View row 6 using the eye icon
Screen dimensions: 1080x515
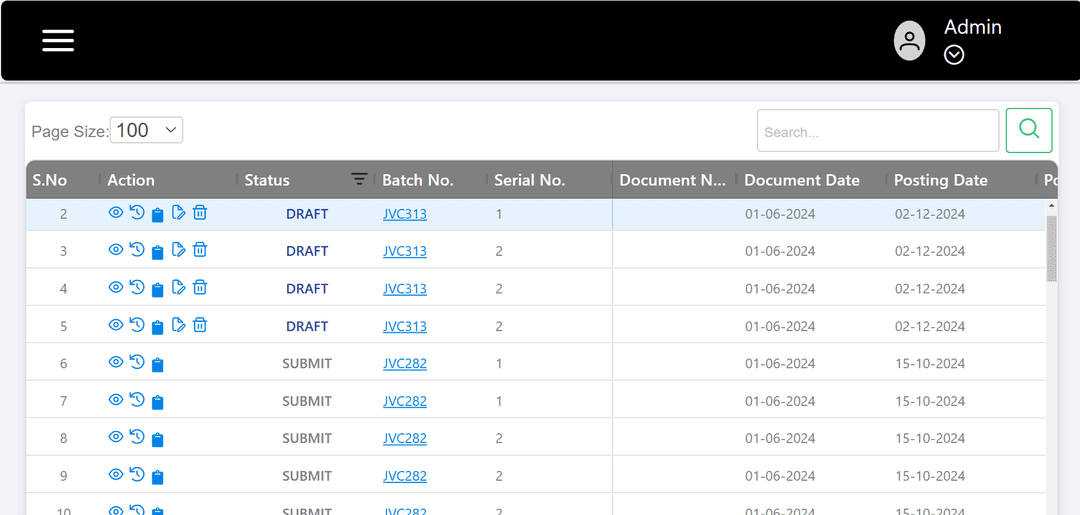click(116, 362)
